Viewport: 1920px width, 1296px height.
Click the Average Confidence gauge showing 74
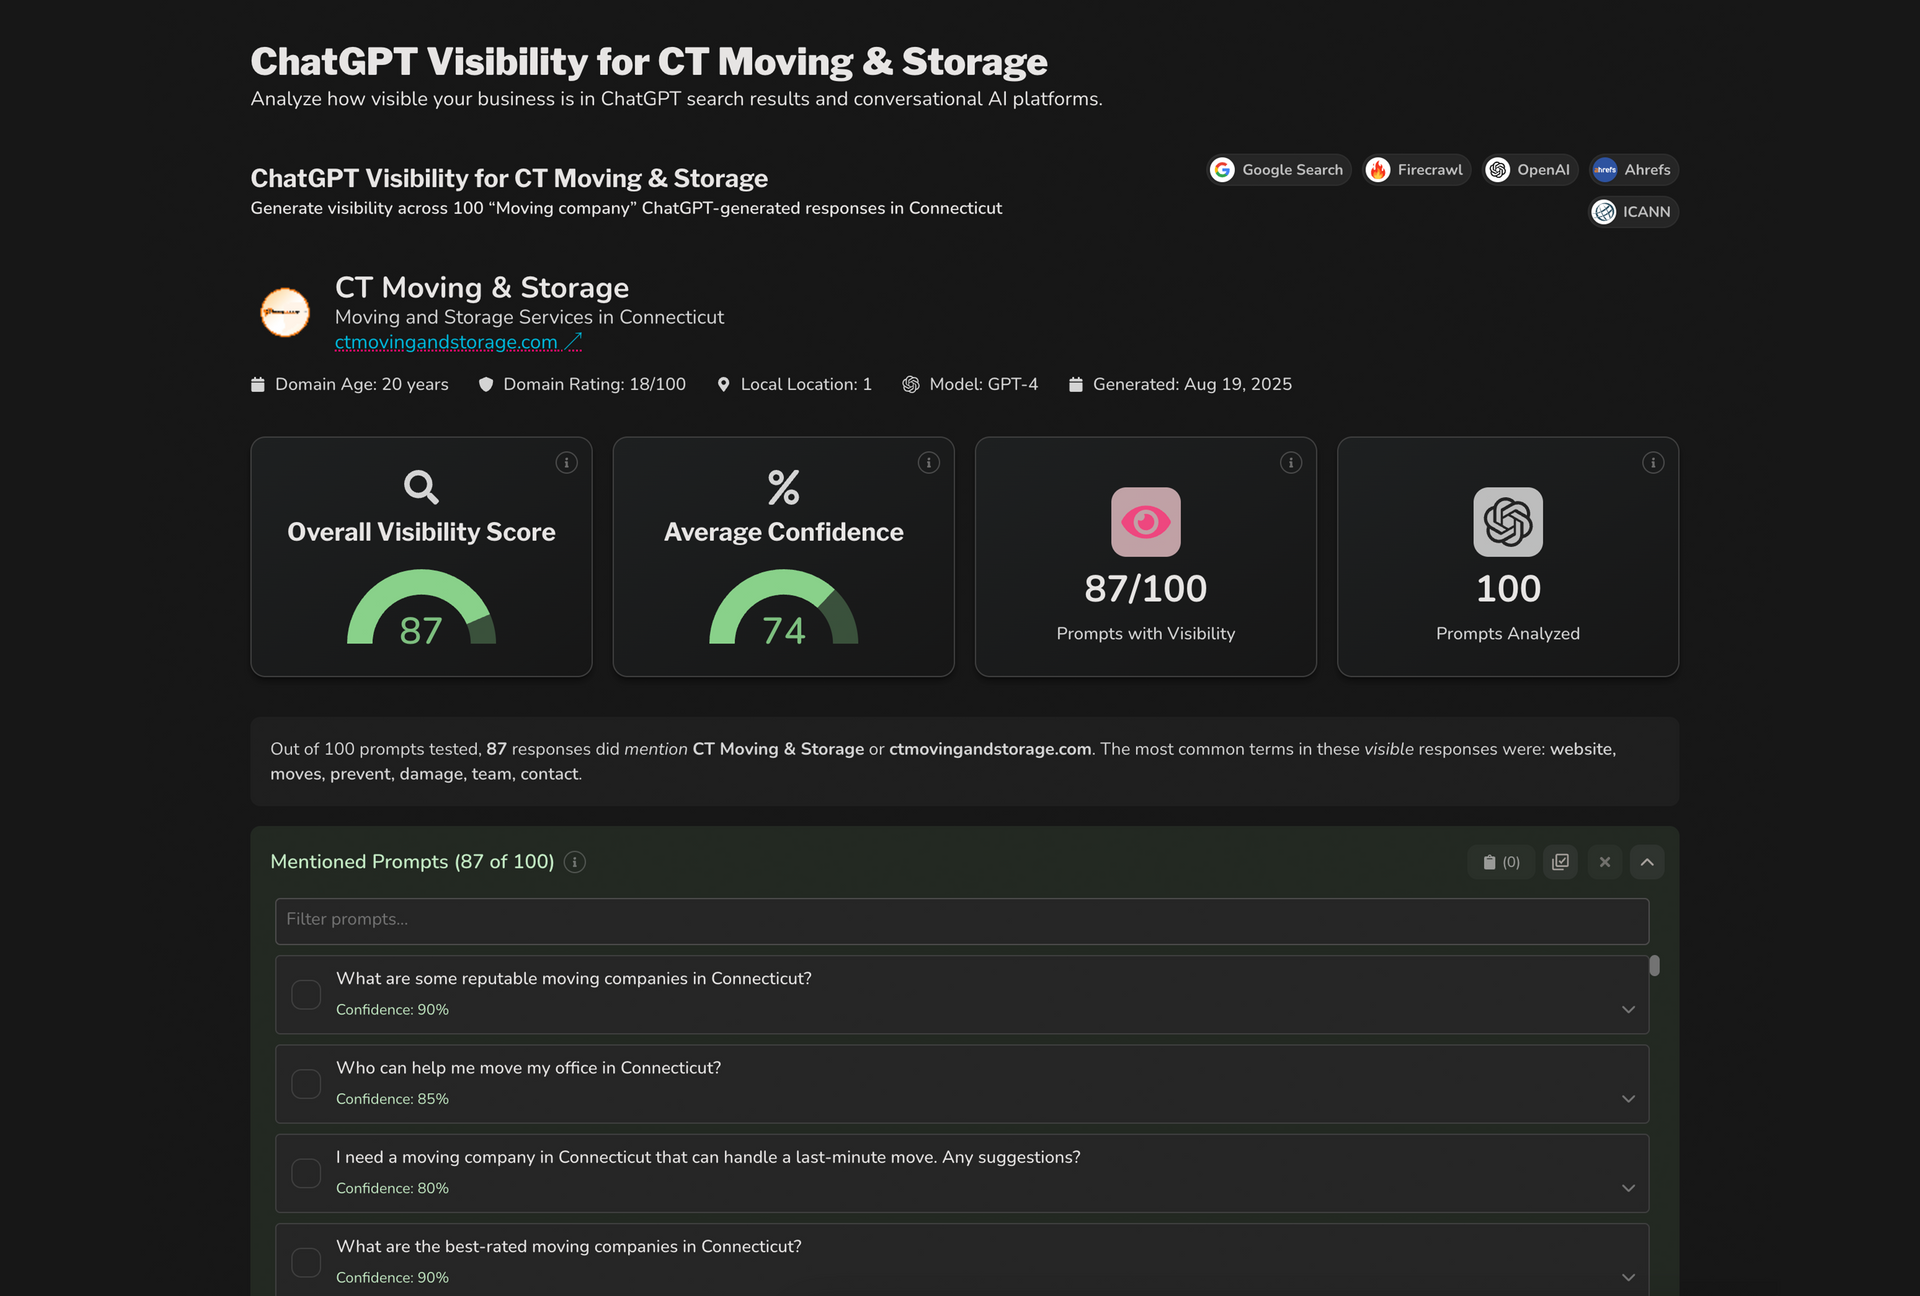pos(783,608)
